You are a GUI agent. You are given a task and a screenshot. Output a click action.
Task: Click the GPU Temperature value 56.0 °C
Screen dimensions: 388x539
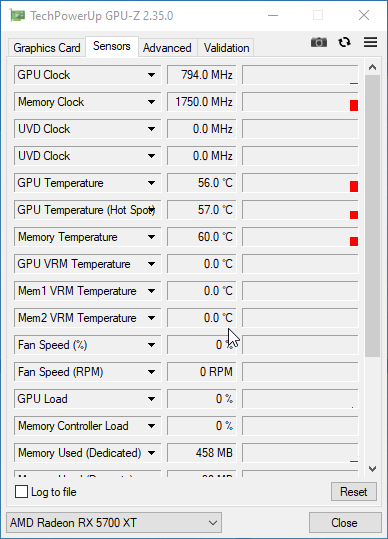(202, 183)
